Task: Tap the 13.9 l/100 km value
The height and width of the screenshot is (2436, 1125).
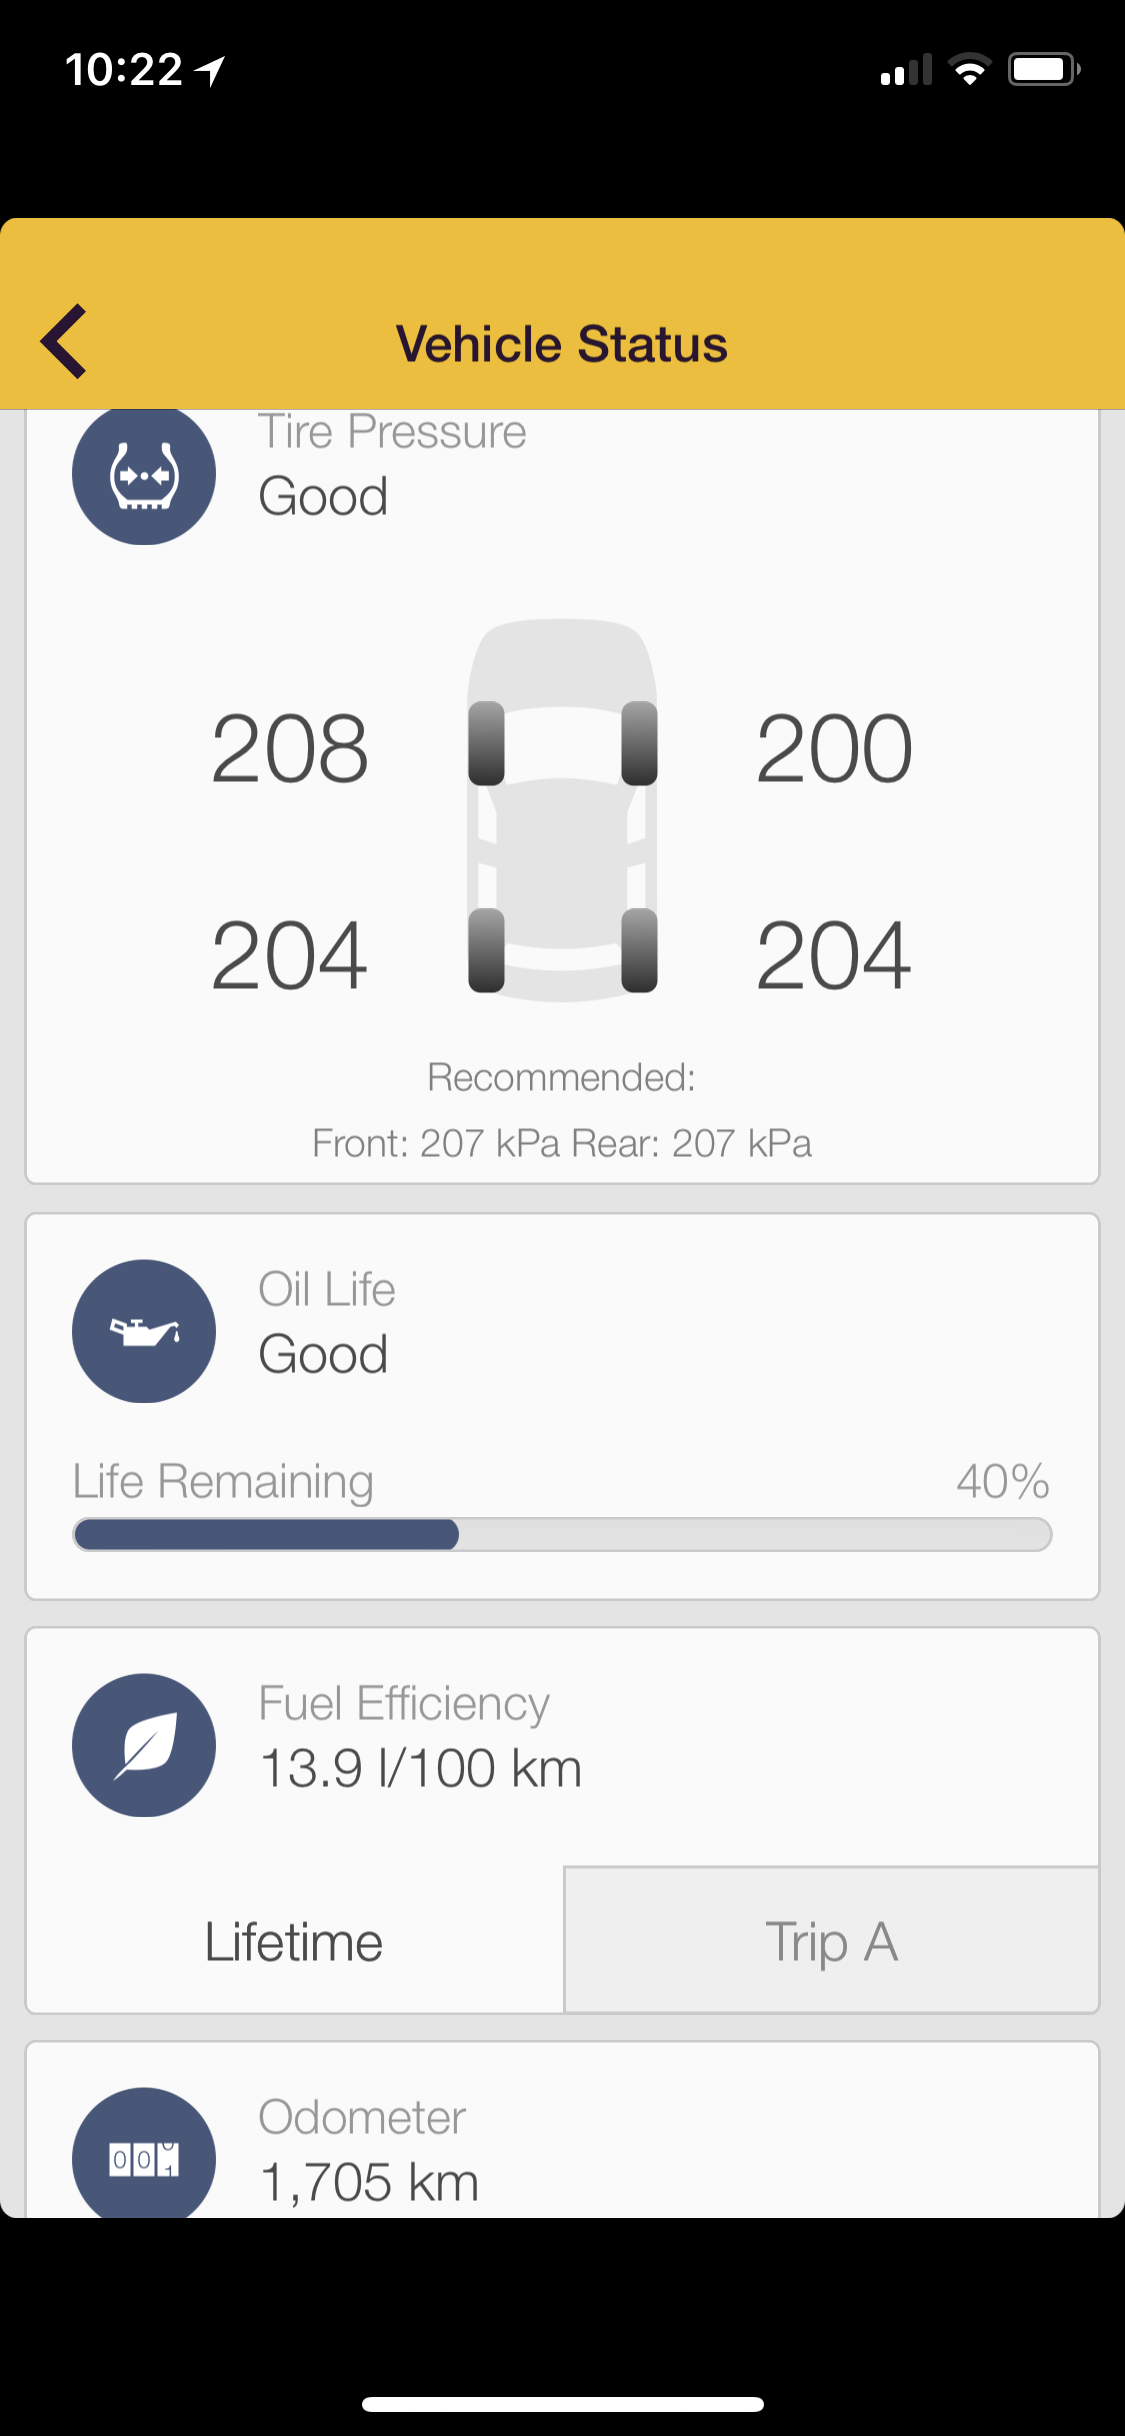Action: tap(421, 1768)
